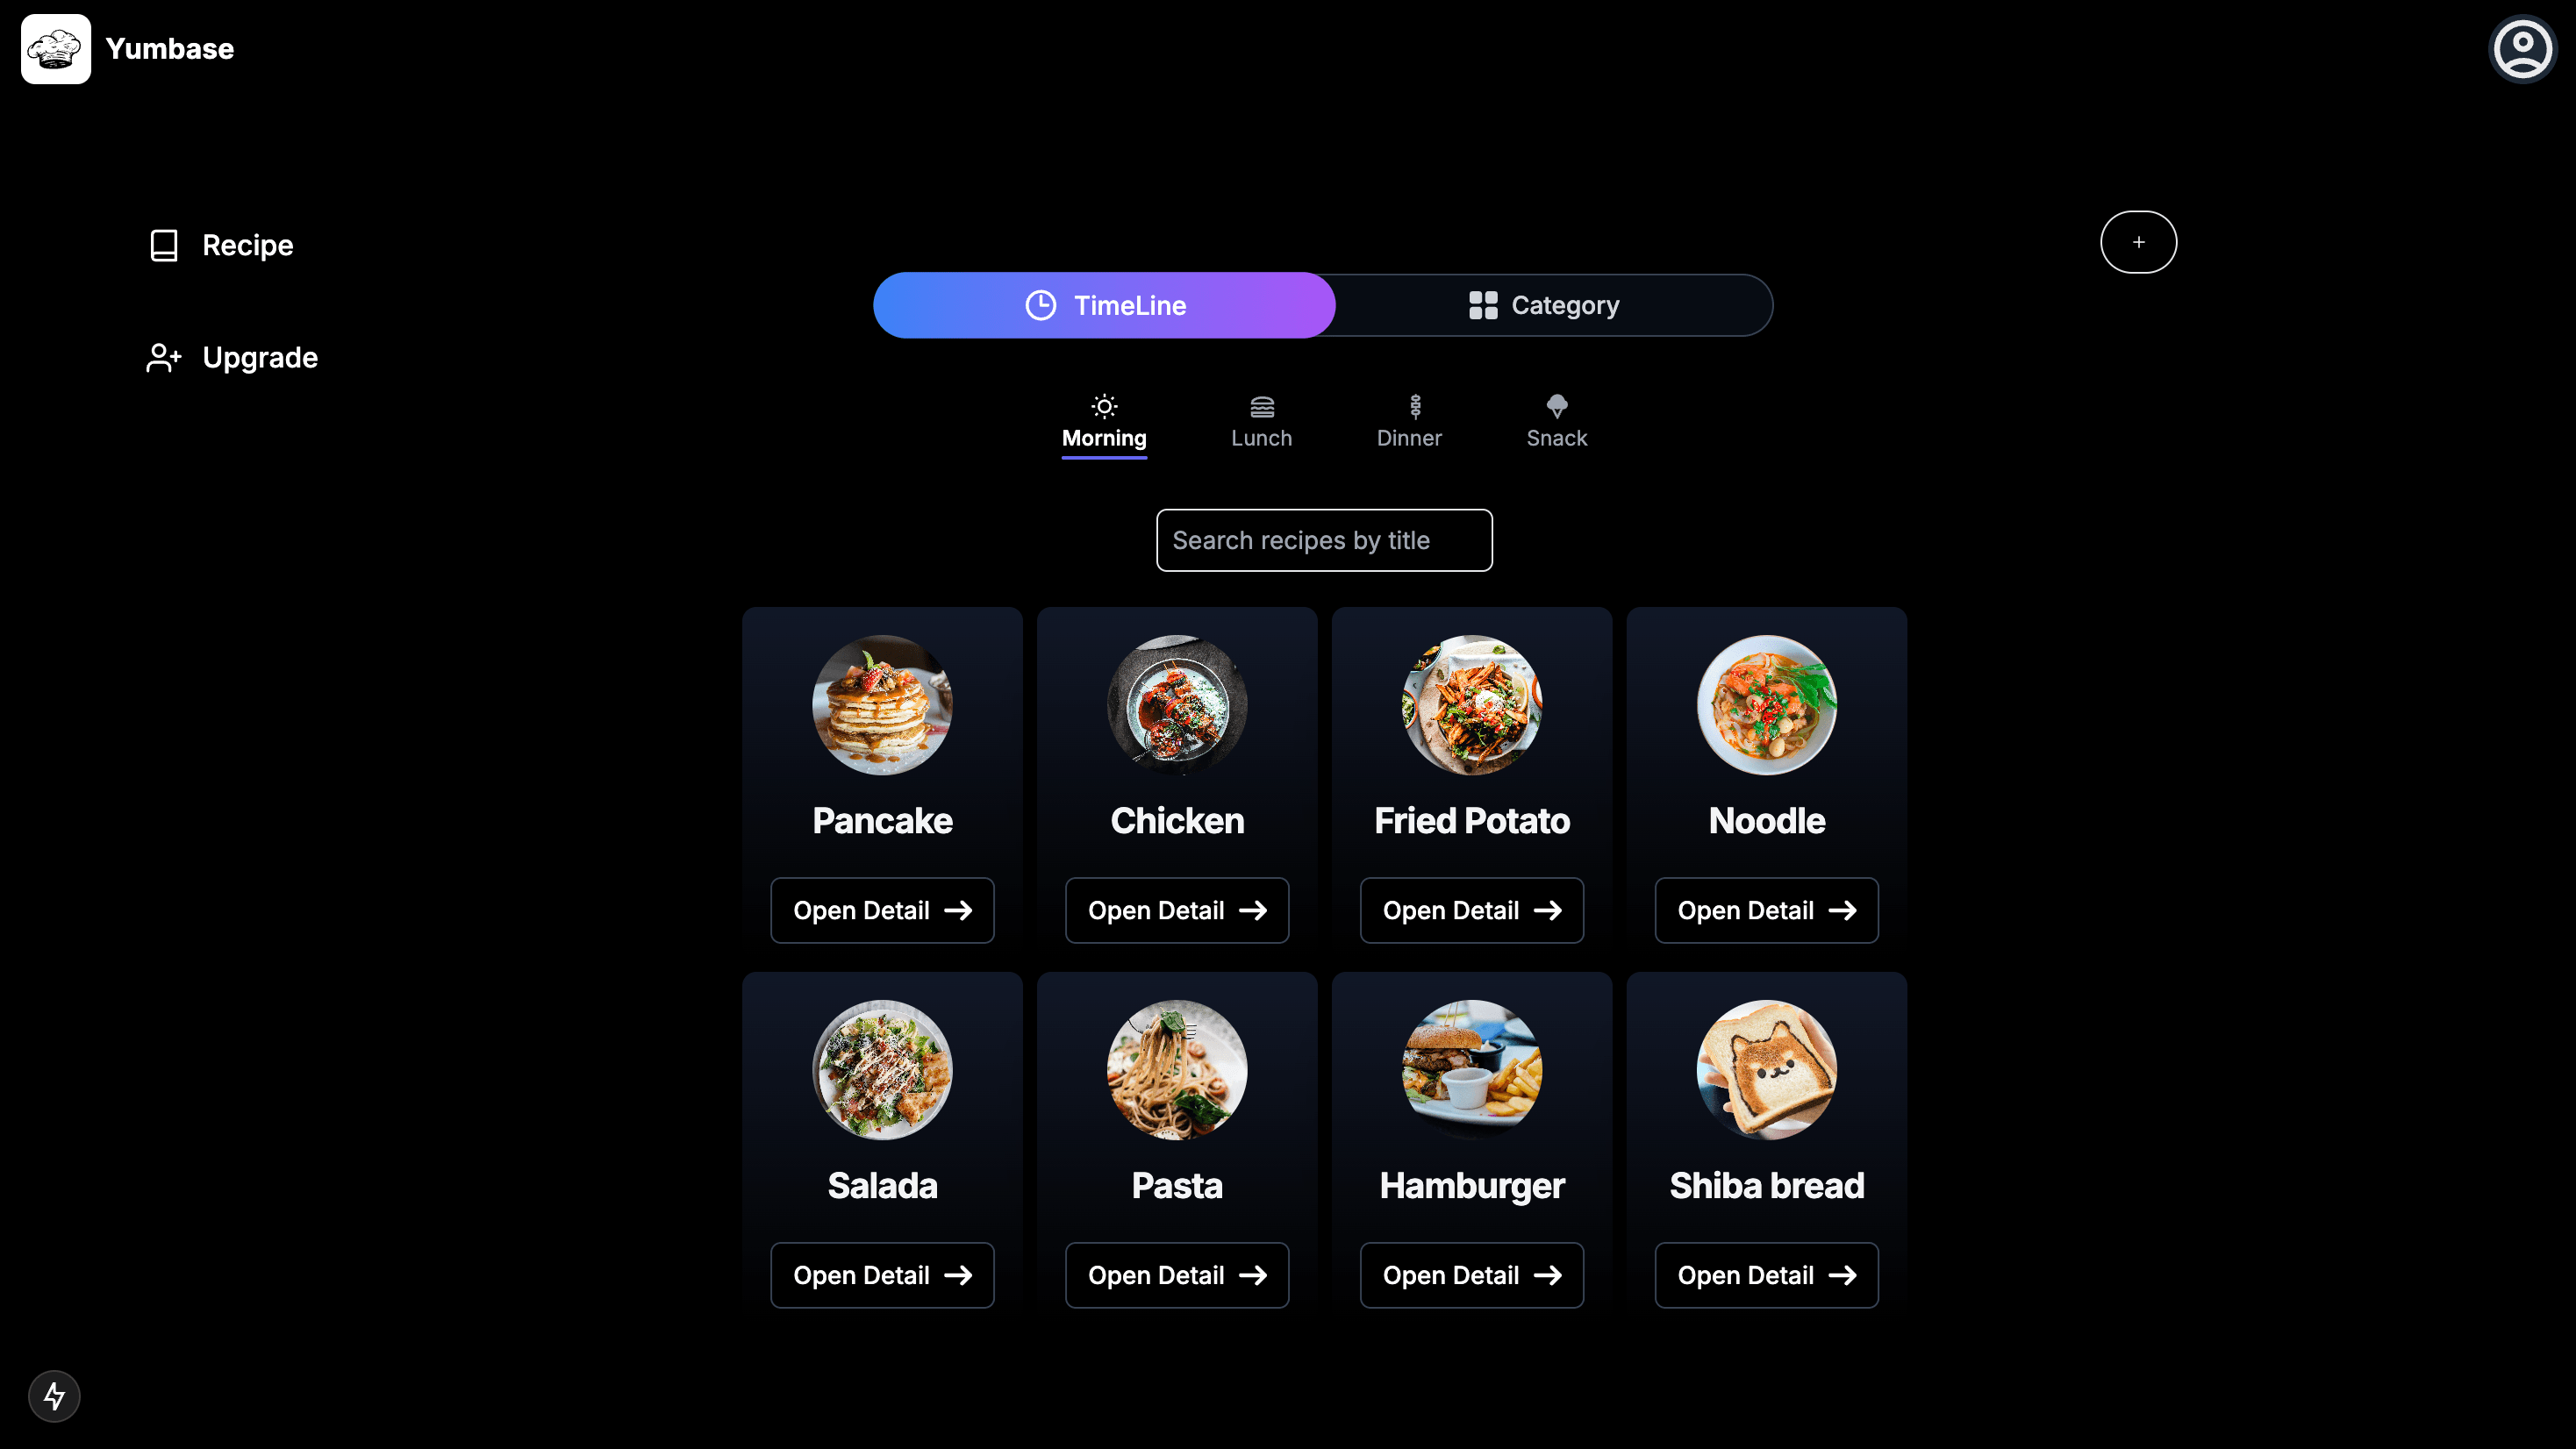Click into the search recipes field
2576x1449 pixels.
click(x=1323, y=539)
